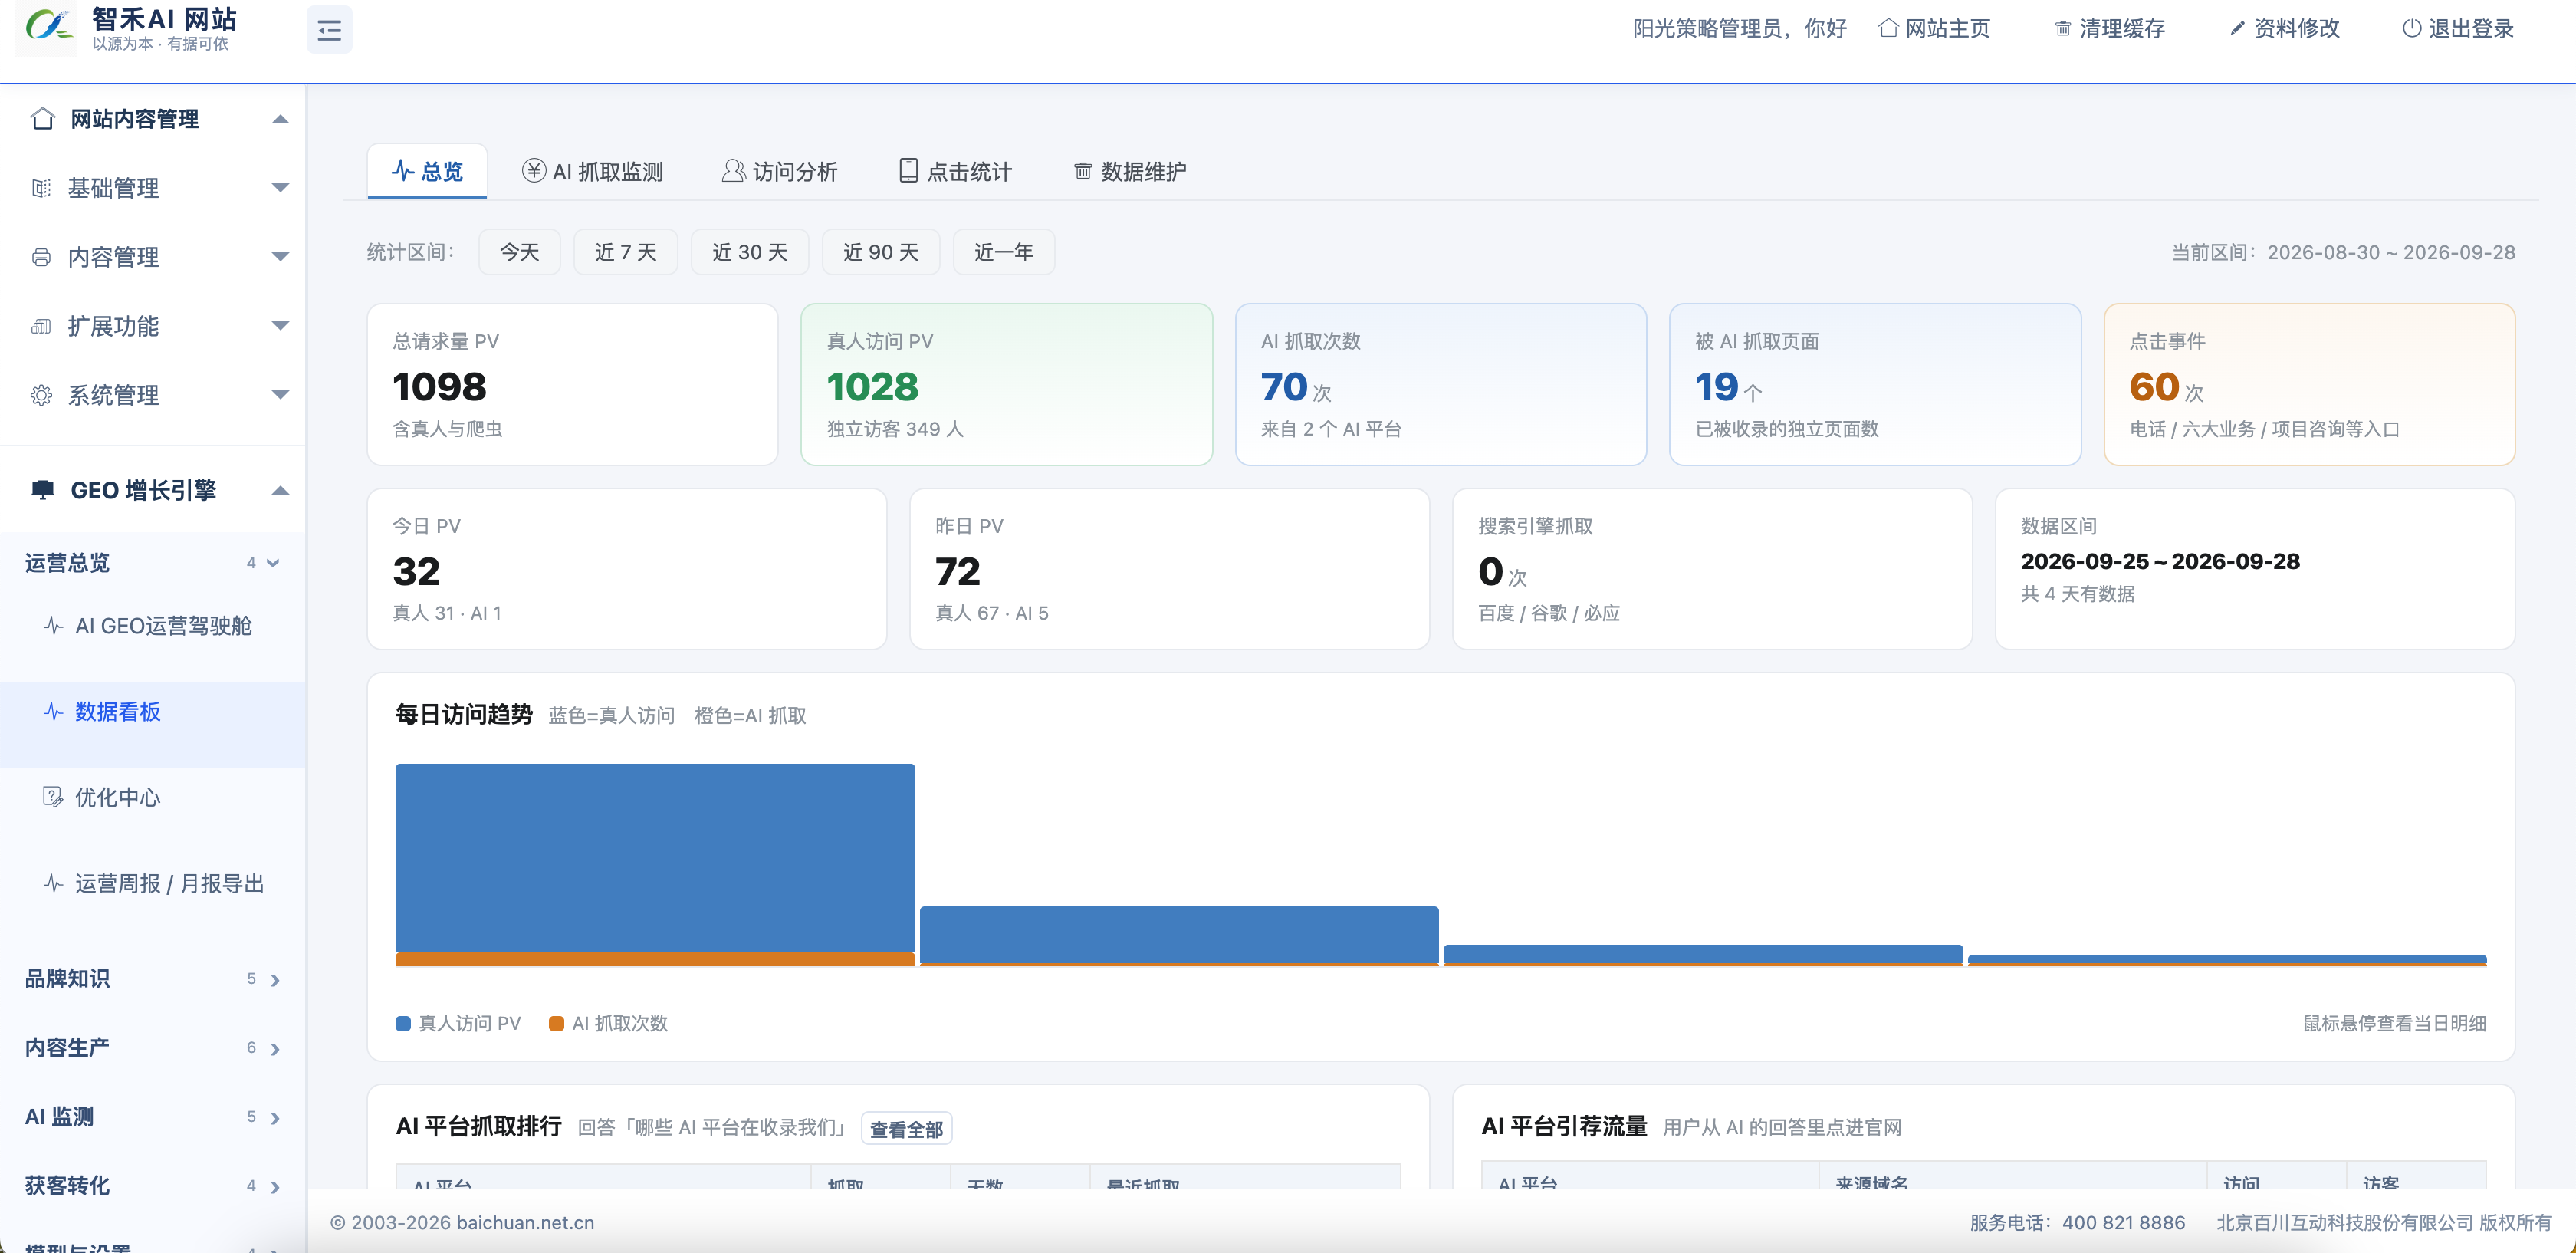Click the pencil icon beside 资料修改
2576x1253 pixels.
pyautogui.click(x=2238, y=28)
